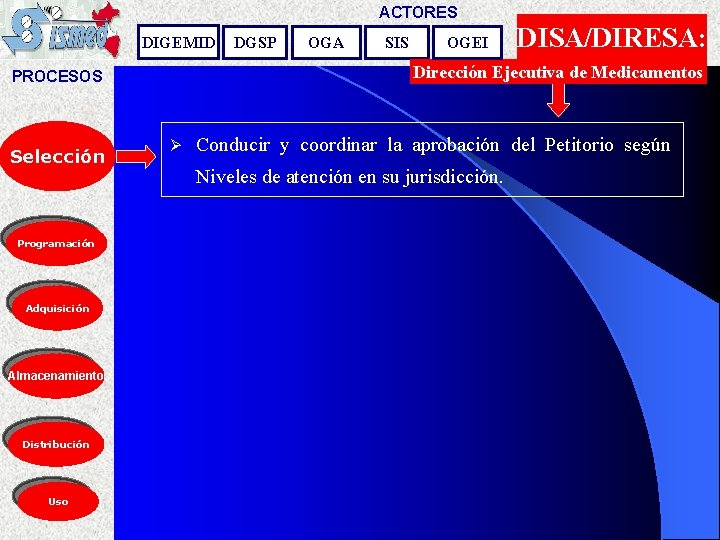Open the Uso process oval
720x540 pixels.
pyautogui.click(x=58, y=501)
